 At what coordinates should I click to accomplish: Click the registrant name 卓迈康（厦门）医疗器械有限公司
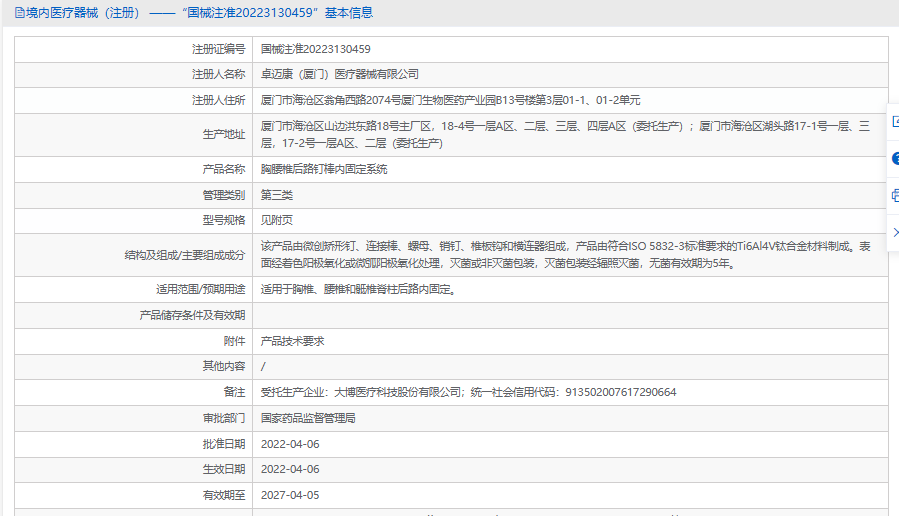click(x=339, y=75)
